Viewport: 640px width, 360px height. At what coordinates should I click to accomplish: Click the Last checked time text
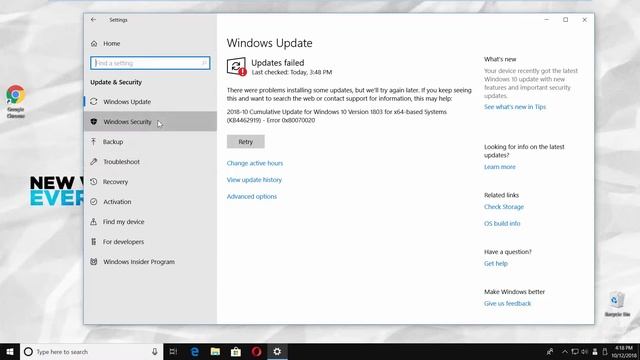(x=292, y=72)
